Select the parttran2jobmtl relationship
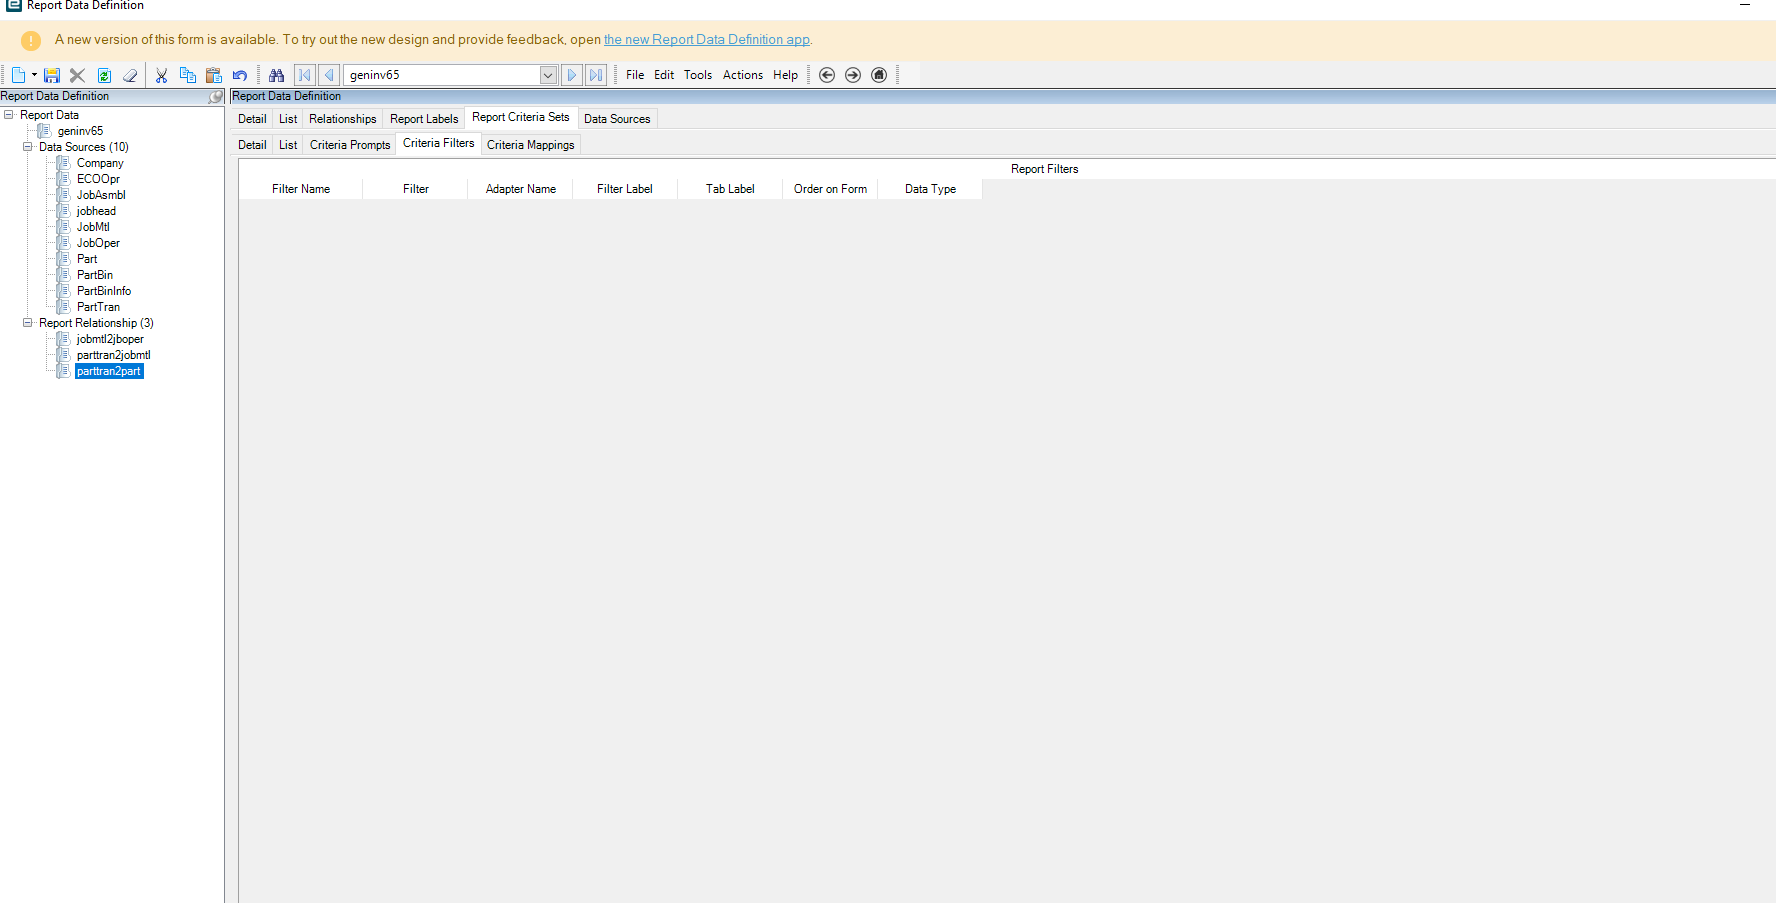Image resolution: width=1776 pixels, height=903 pixels. click(114, 355)
